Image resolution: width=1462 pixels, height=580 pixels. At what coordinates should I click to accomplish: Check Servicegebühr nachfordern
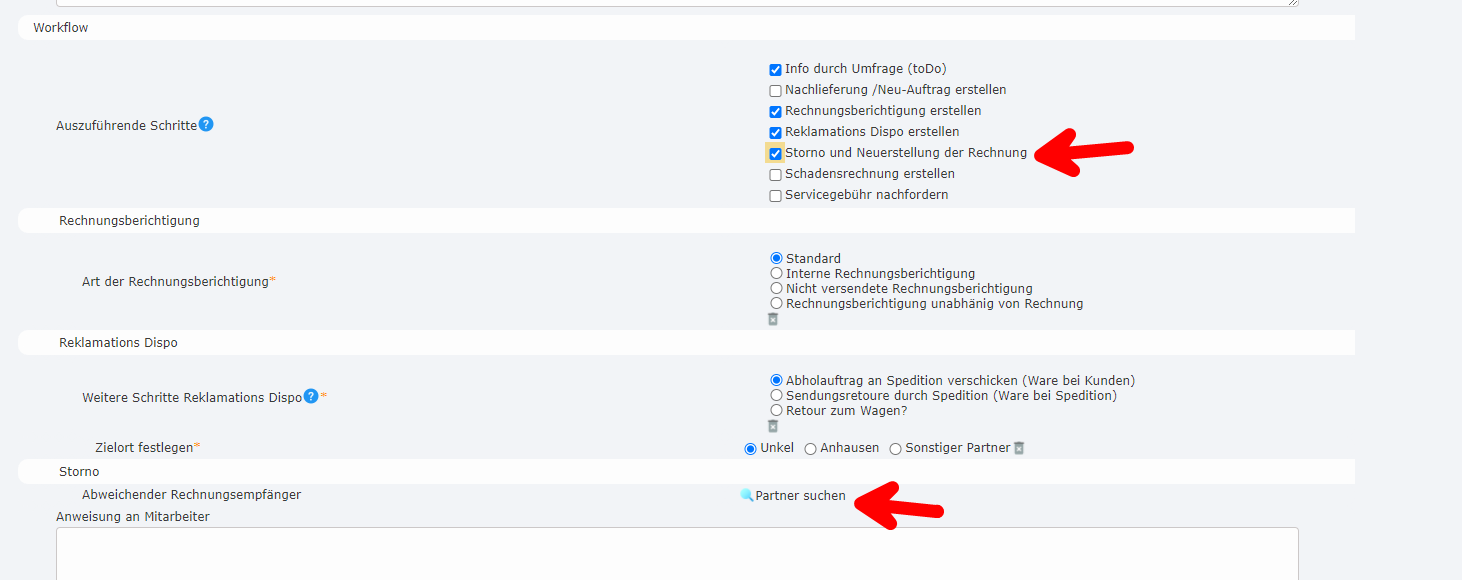pyautogui.click(x=774, y=195)
